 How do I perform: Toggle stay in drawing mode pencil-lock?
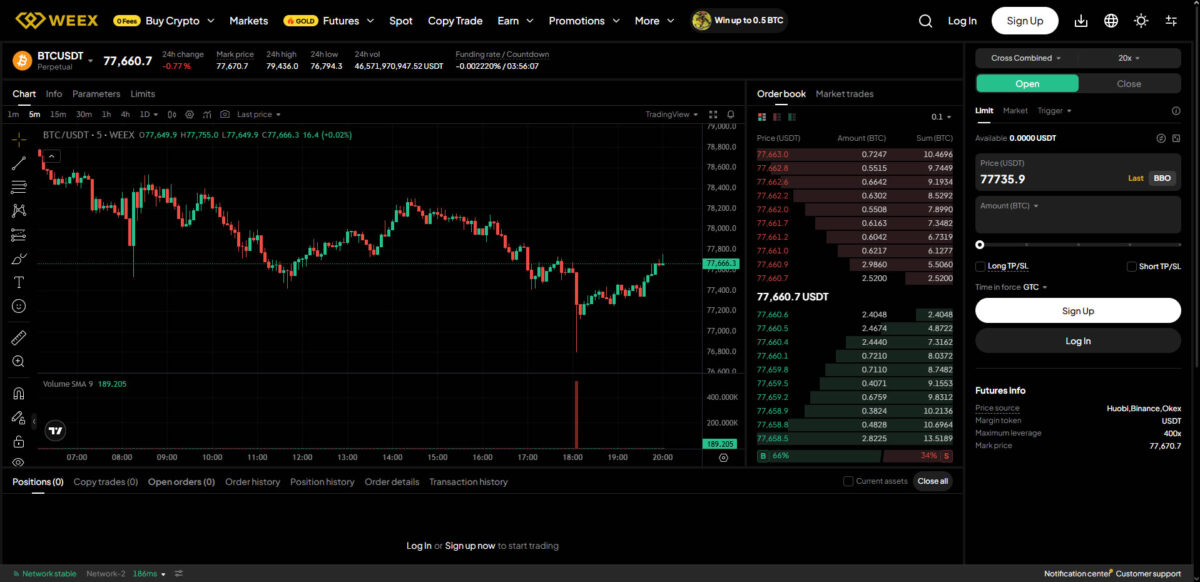[18, 417]
